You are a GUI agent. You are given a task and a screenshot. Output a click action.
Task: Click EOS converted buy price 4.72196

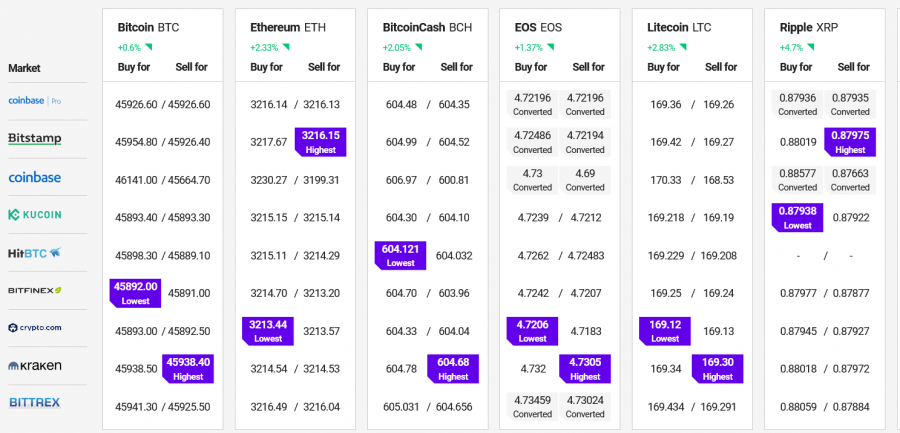(532, 103)
